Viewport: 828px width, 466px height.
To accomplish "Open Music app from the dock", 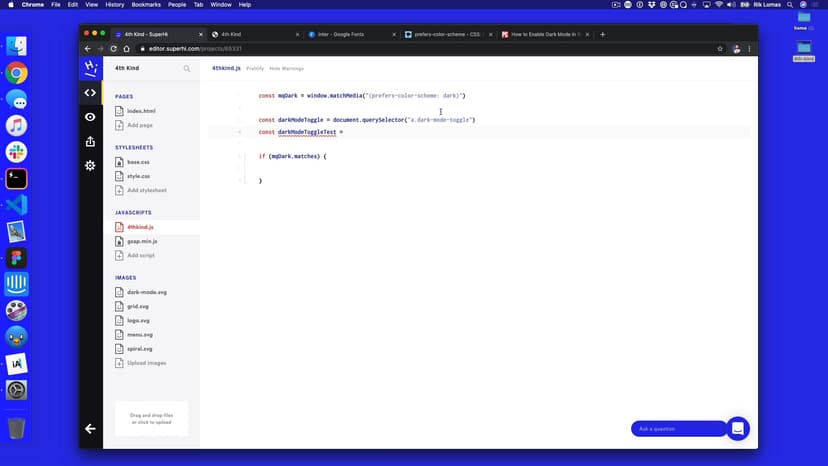I will pos(16,126).
